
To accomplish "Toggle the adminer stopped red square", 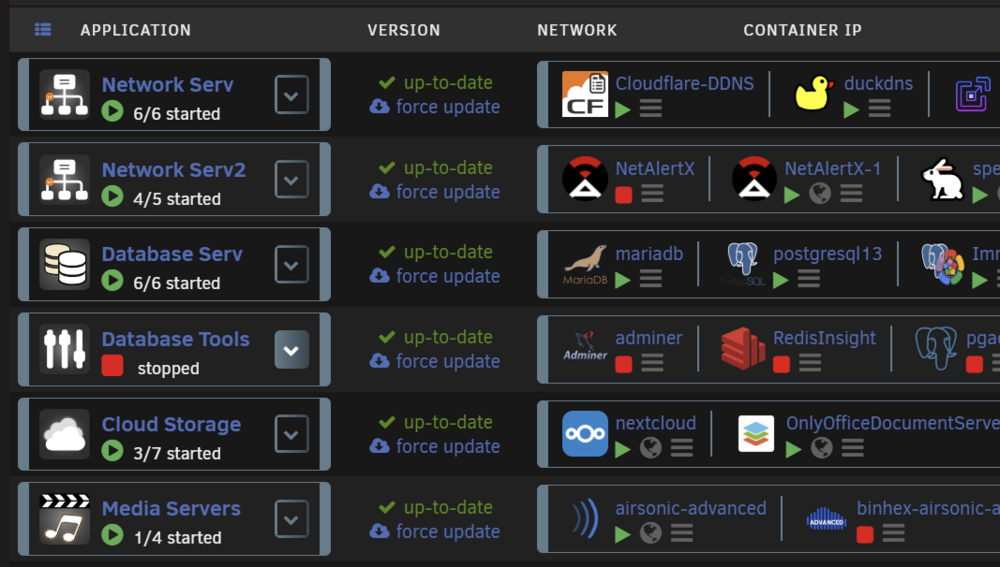I will click(x=624, y=364).
